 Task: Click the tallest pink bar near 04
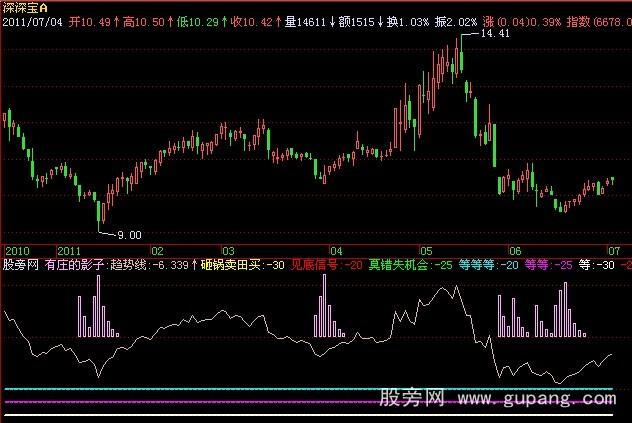325,306
